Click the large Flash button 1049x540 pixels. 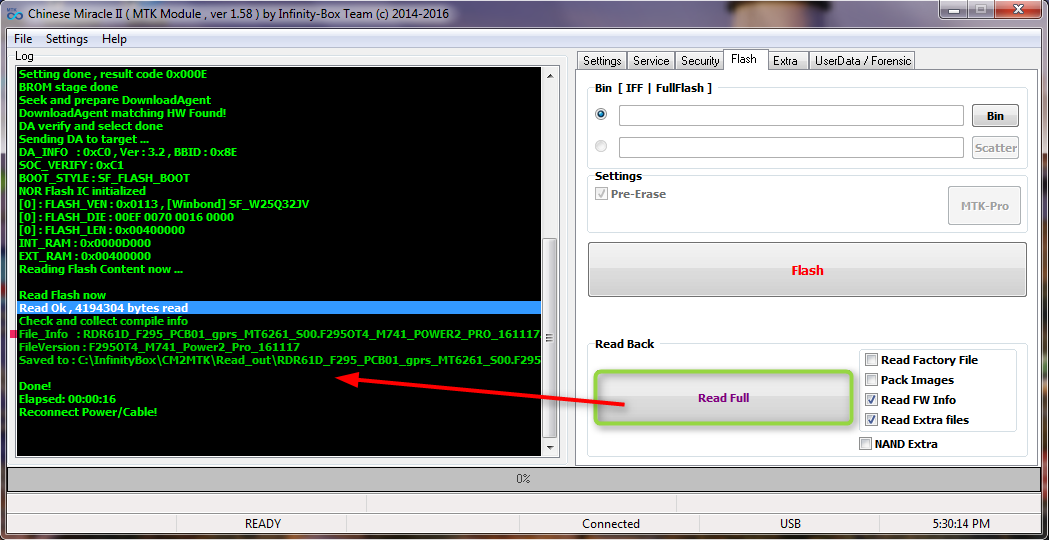[x=807, y=270]
